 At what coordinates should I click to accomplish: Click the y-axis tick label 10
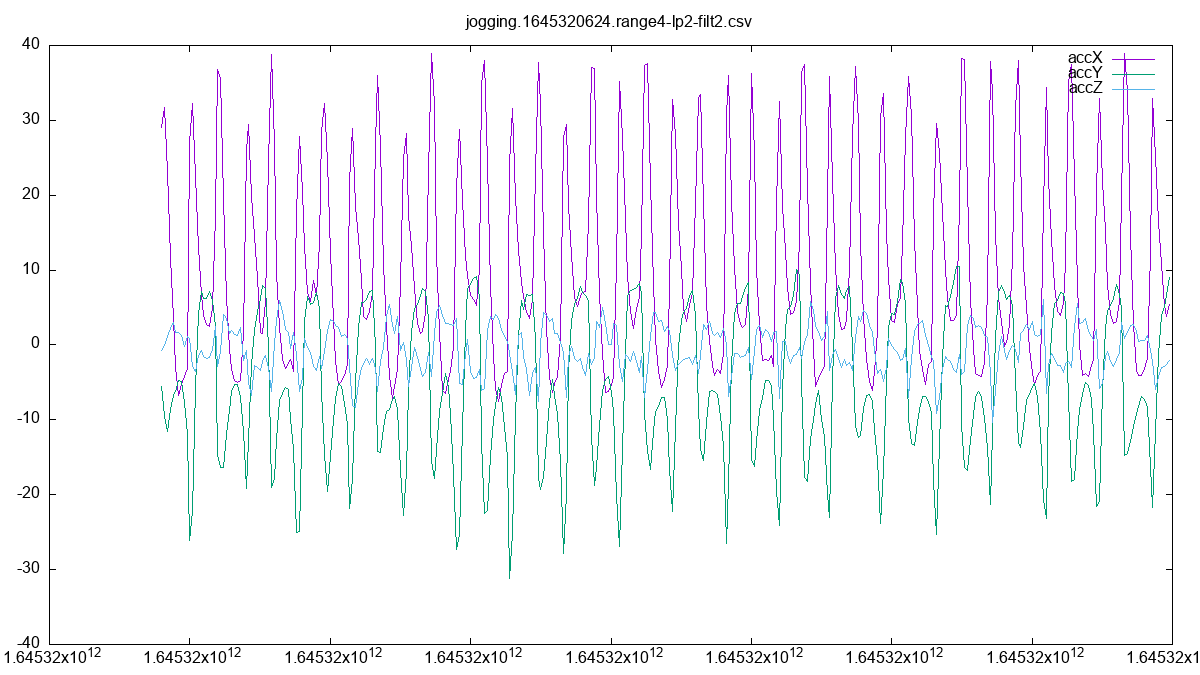point(30,270)
